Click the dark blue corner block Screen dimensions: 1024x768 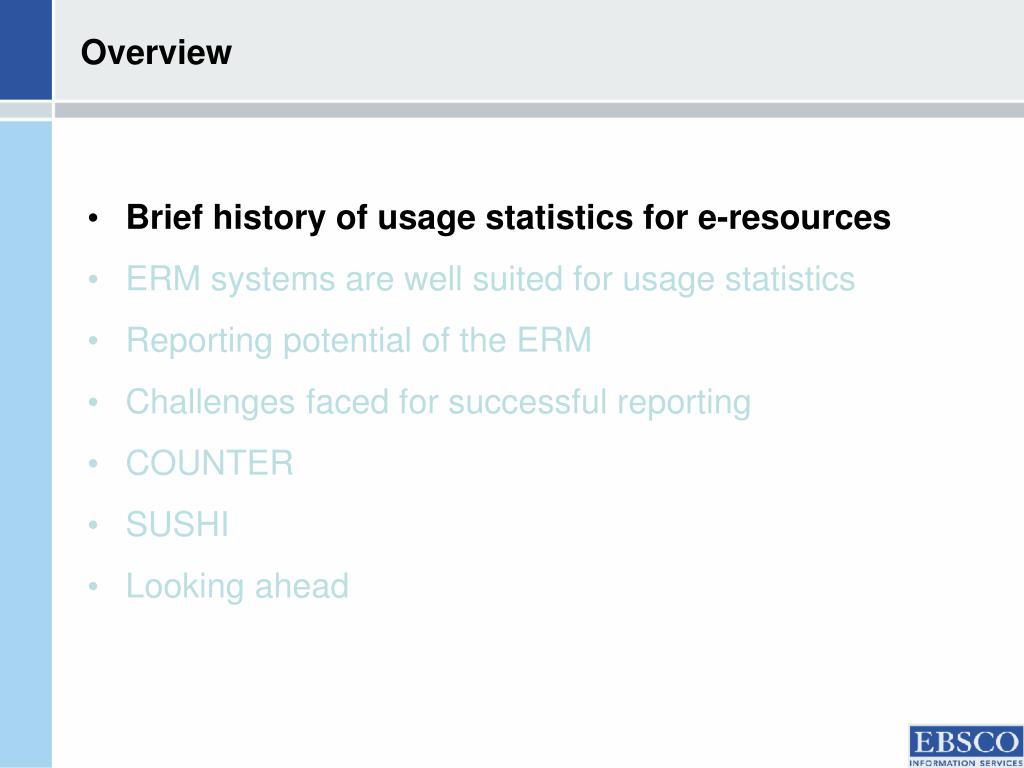click(x=25, y=50)
